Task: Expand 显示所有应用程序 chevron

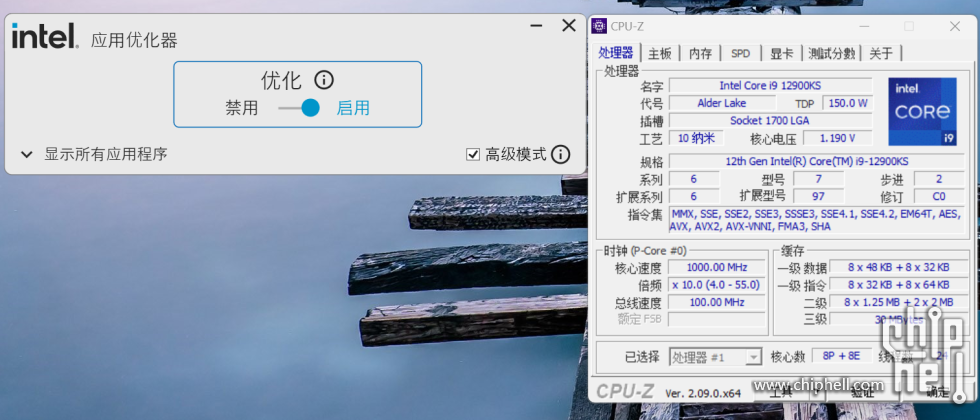Action: 26,154
